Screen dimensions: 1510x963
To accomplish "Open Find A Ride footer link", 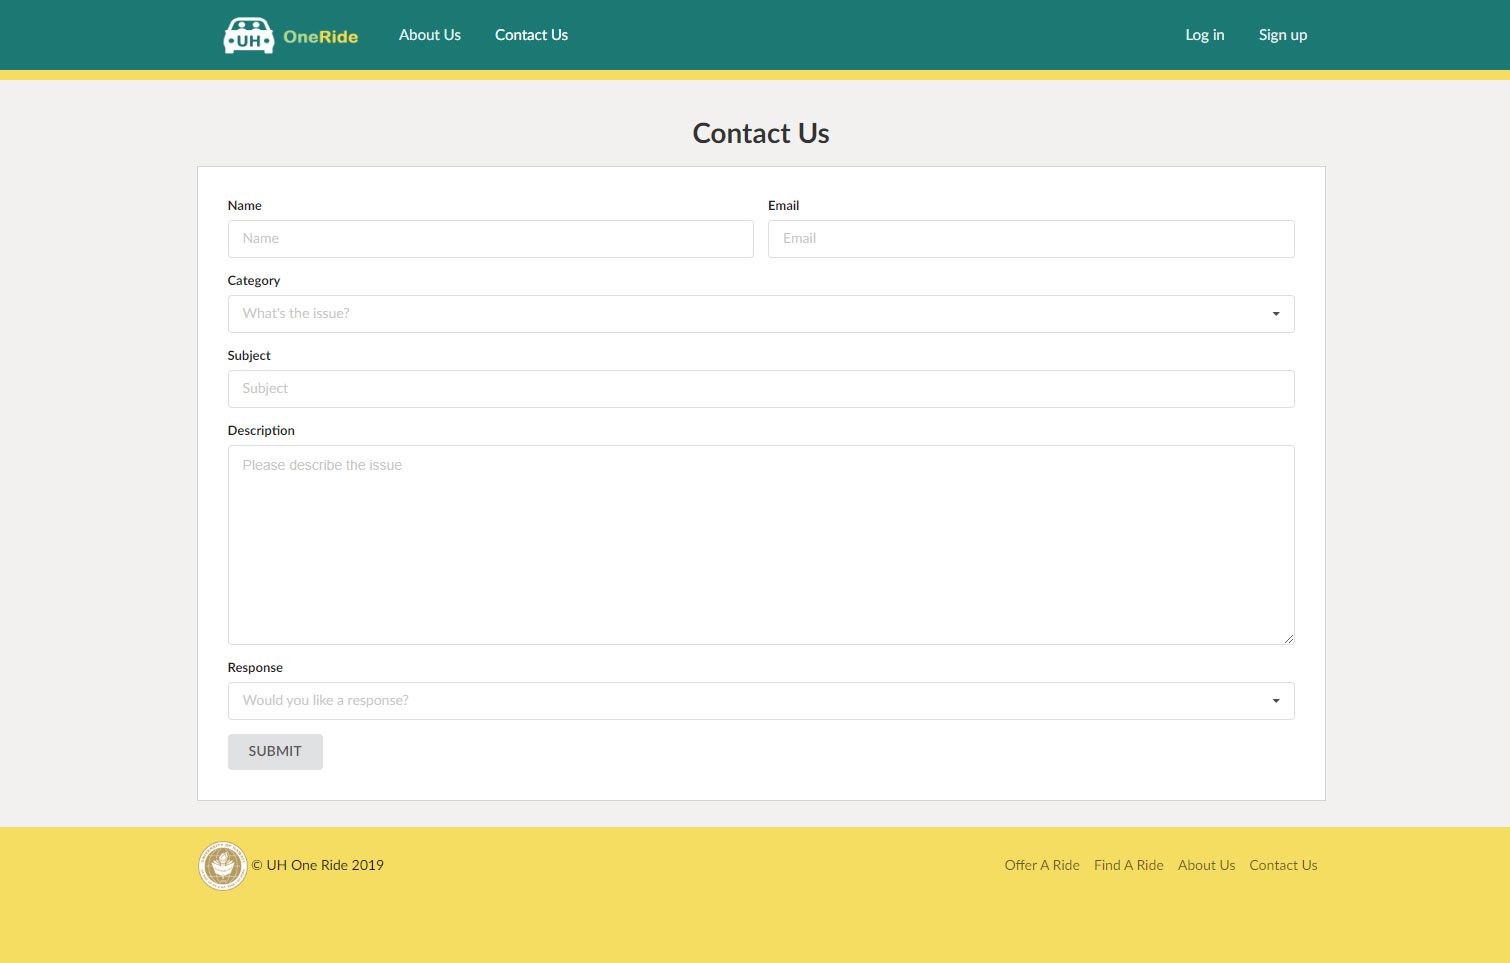I will (x=1128, y=866).
